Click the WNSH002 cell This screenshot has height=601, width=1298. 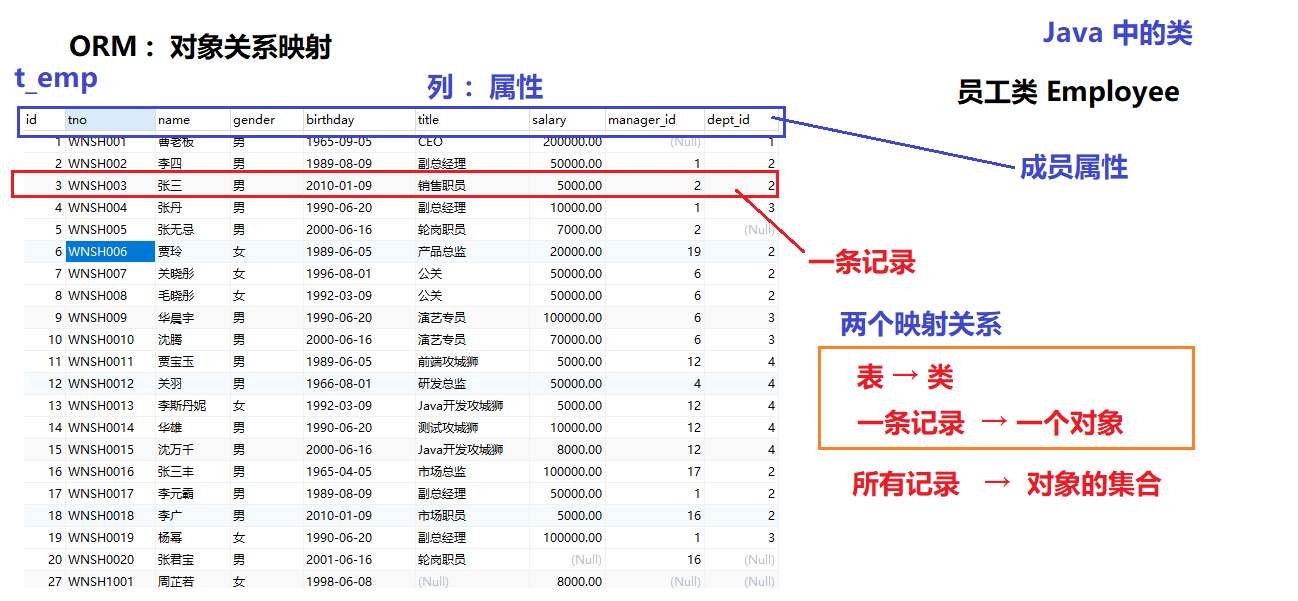coord(110,163)
